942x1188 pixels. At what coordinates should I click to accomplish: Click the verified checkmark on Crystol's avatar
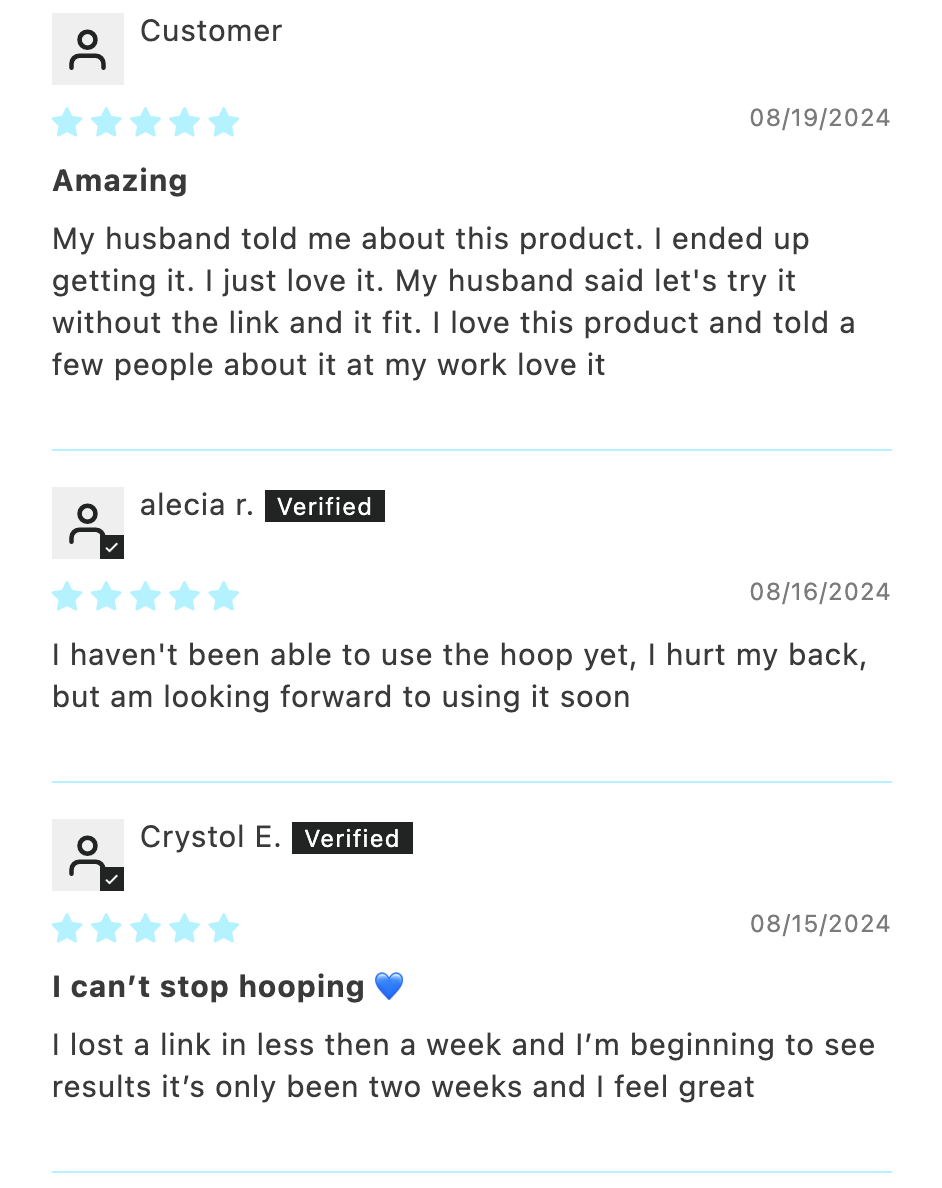click(112, 879)
